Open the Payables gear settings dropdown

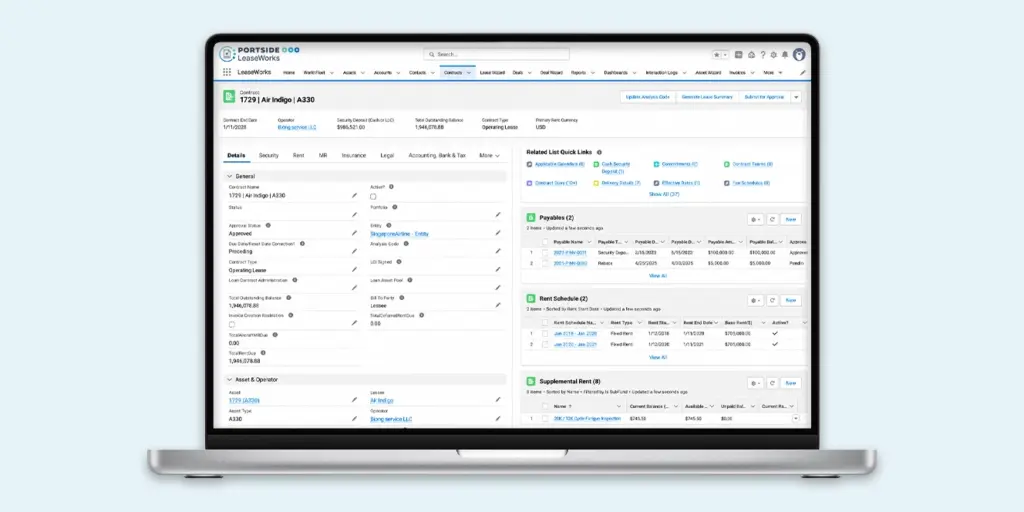coord(756,219)
